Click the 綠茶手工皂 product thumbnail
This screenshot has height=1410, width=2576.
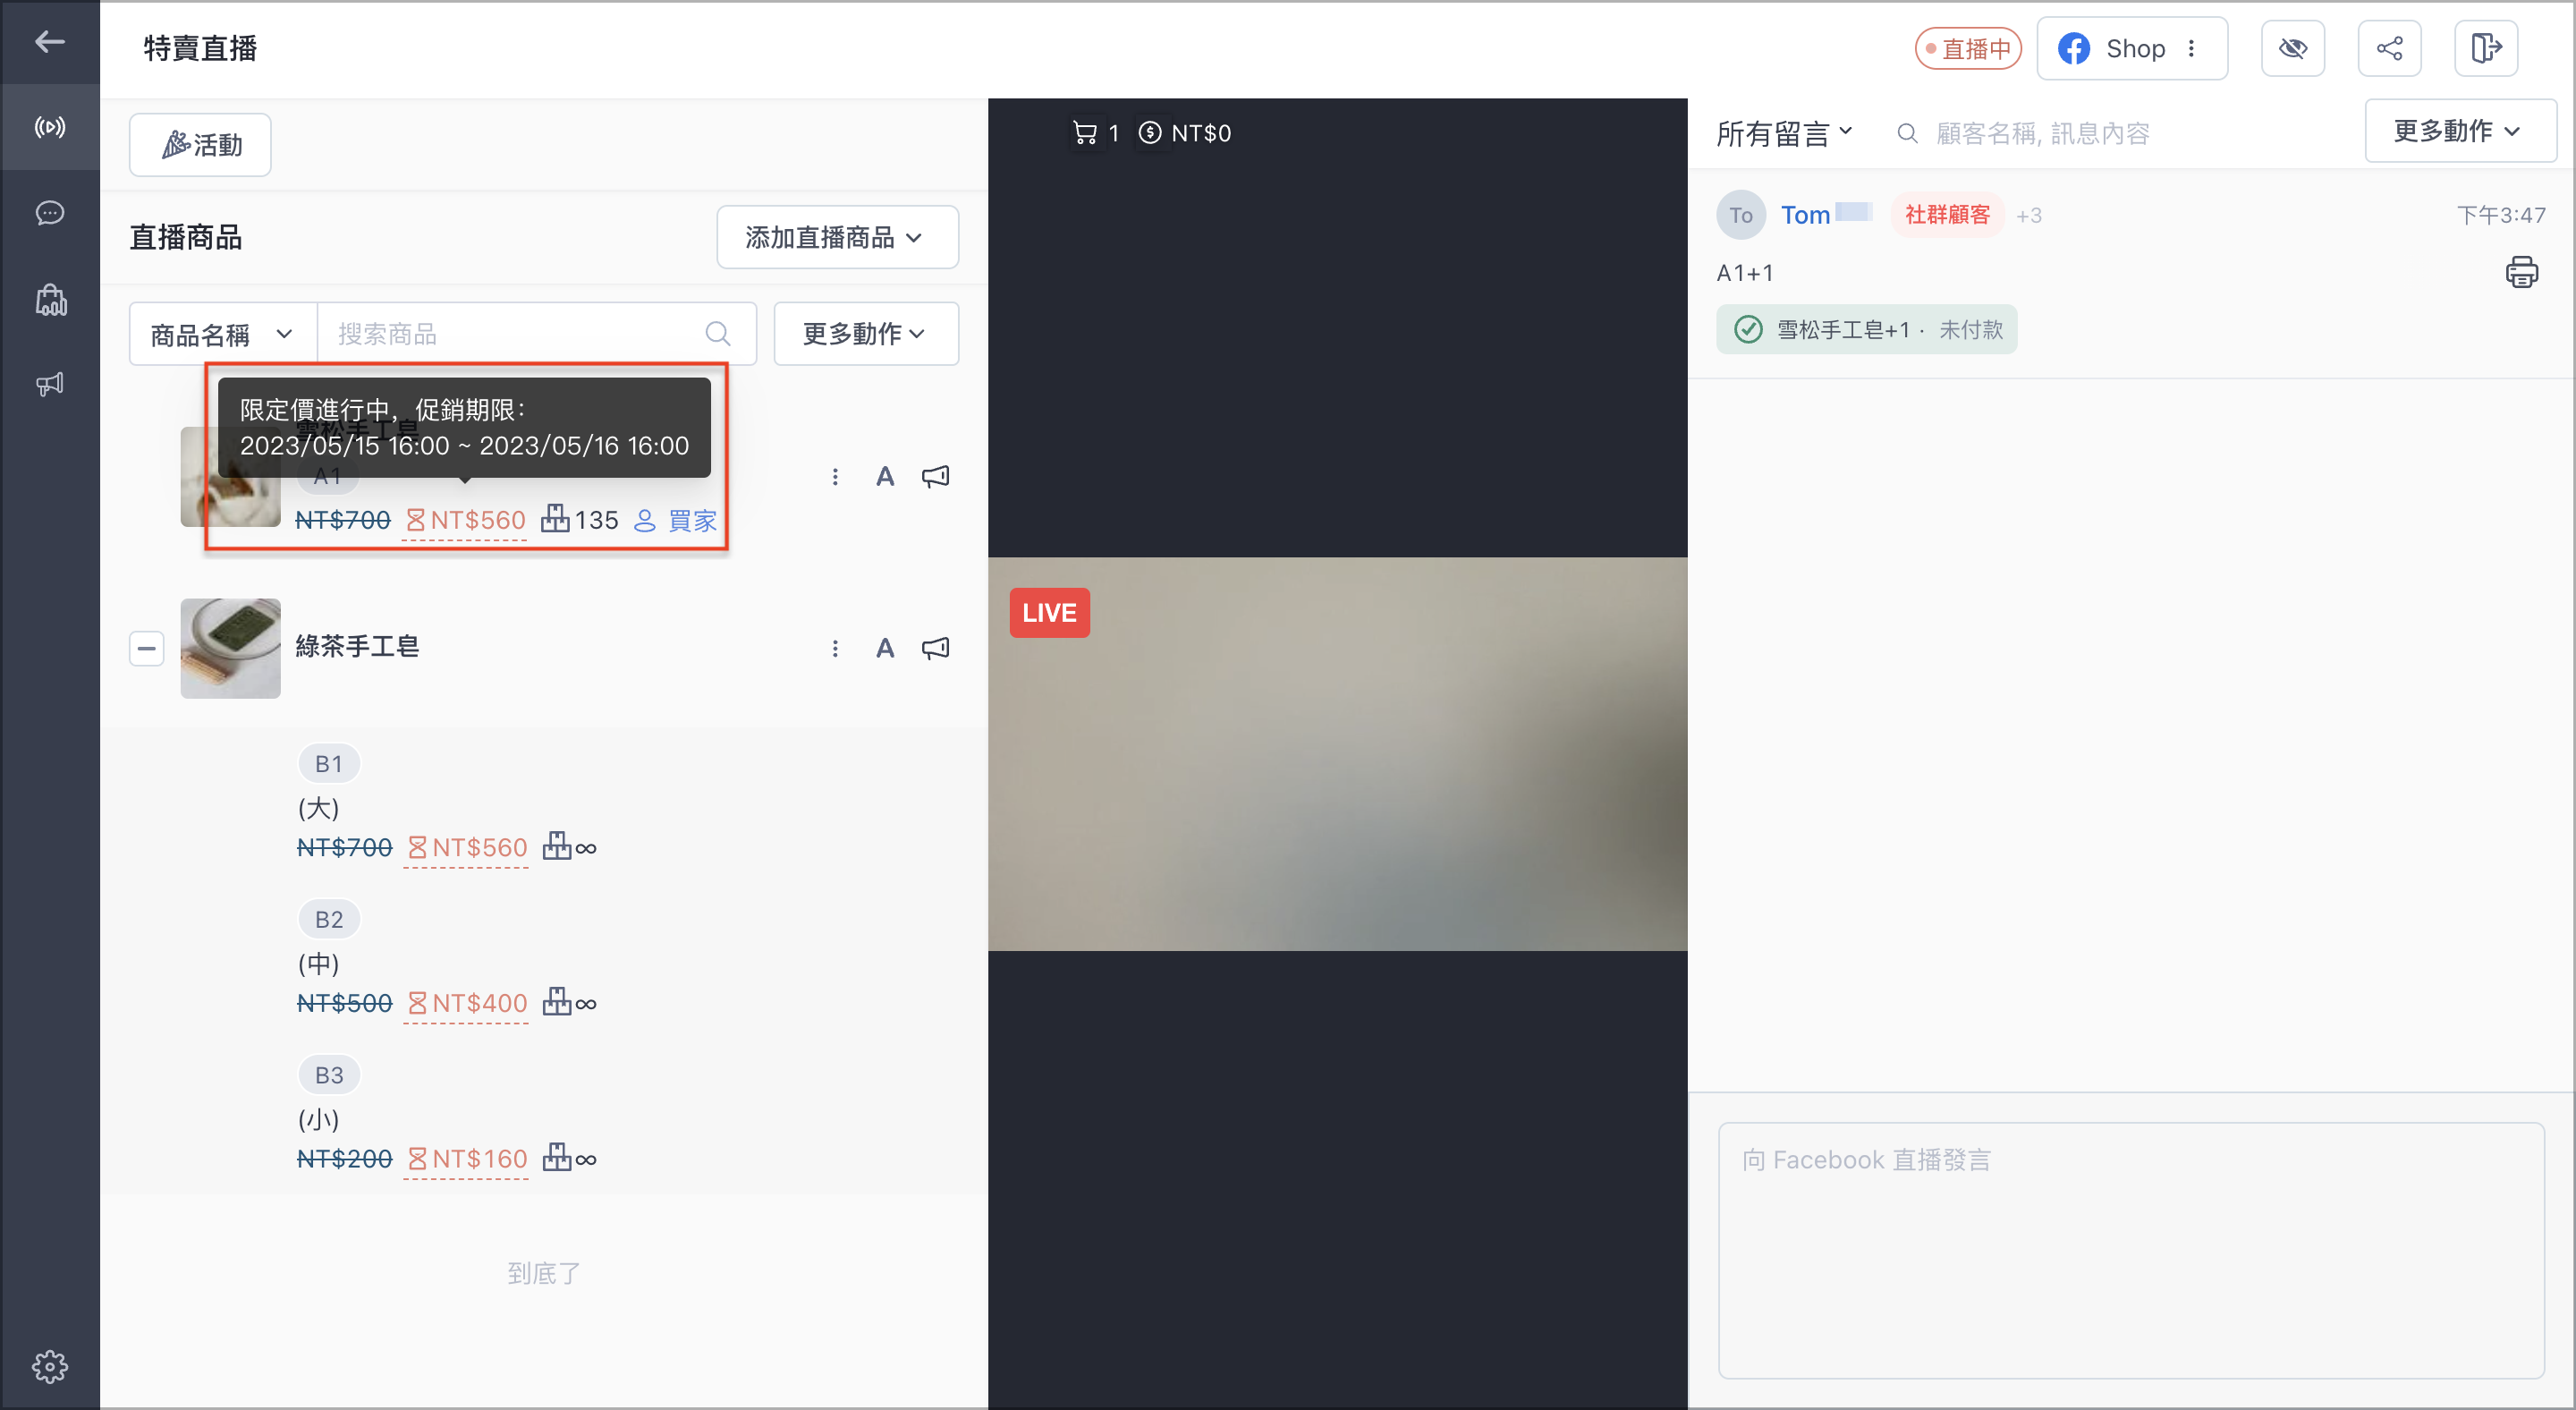tap(230, 648)
